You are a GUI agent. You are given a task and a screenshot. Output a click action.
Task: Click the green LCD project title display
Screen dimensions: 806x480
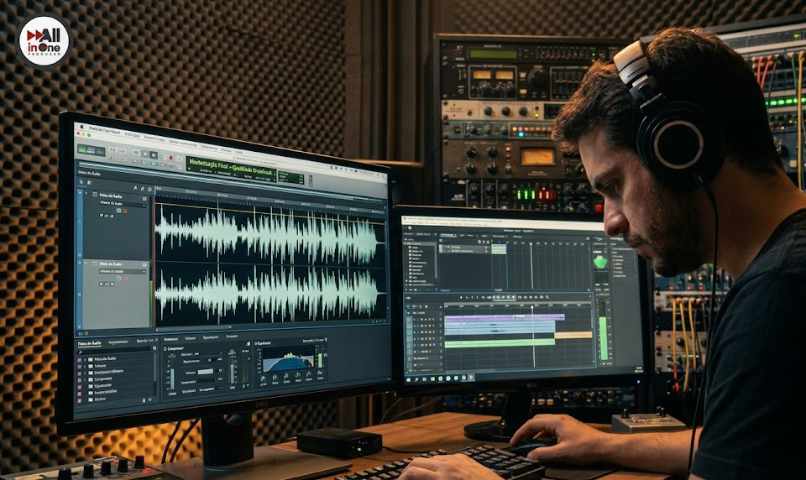tap(231, 168)
